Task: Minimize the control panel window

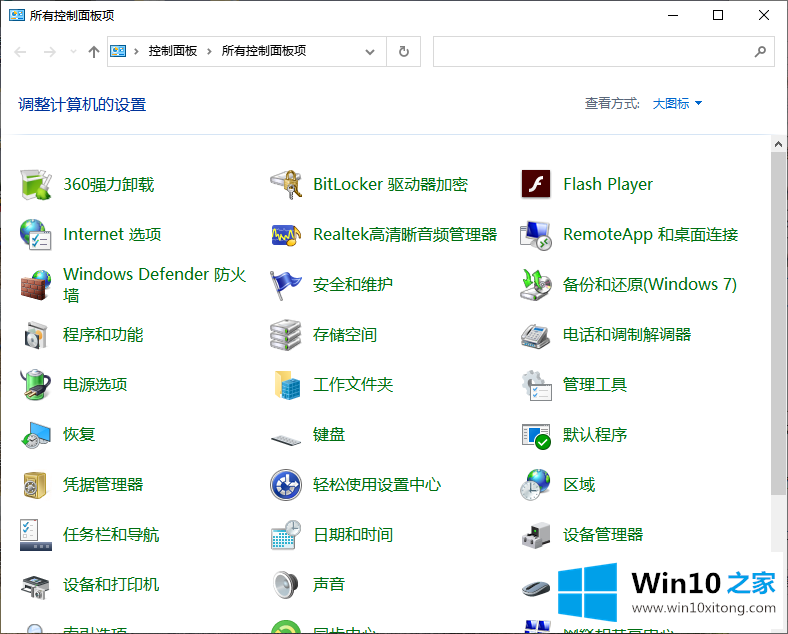Action: click(673, 16)
